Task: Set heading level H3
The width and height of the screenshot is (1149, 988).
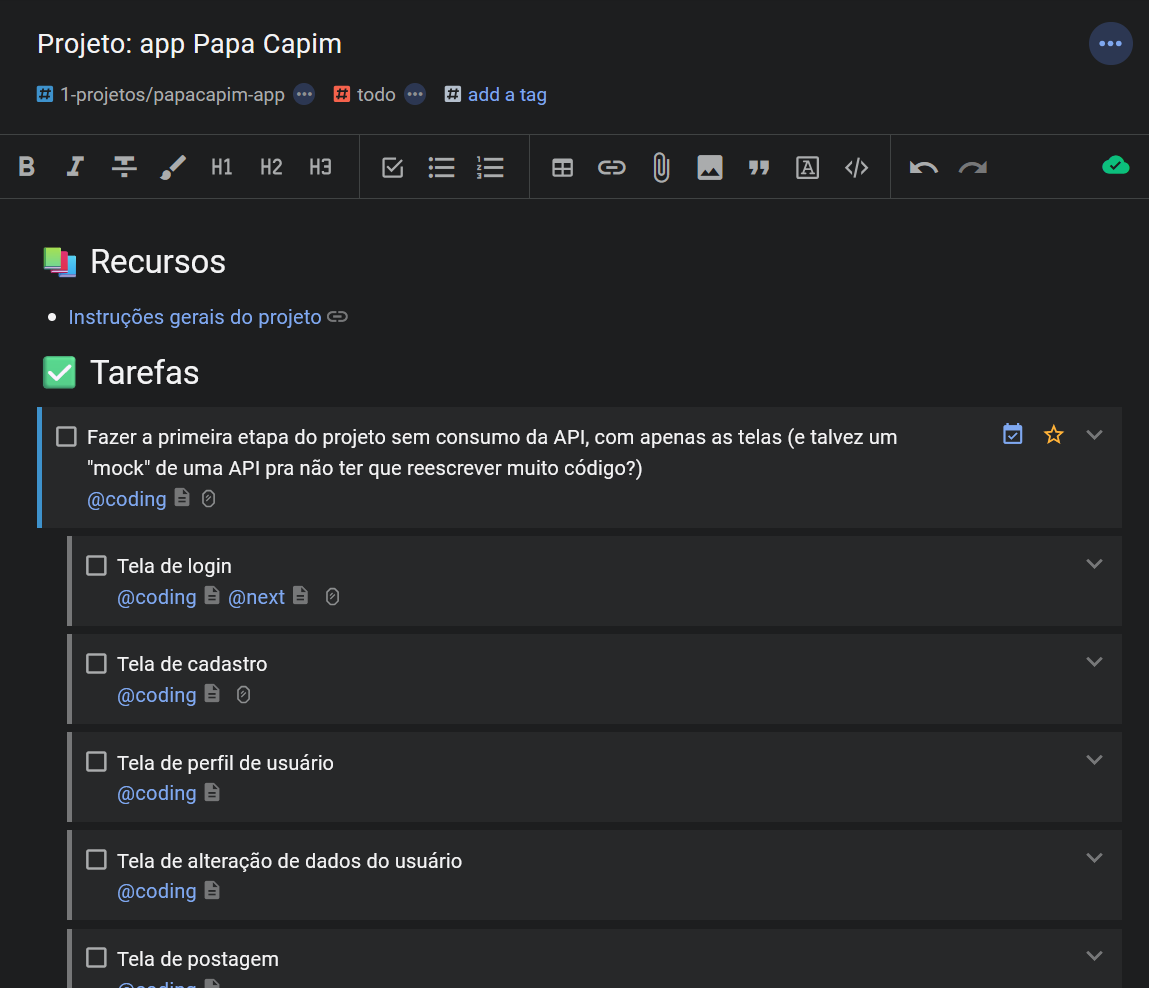Action: pos(320,167)
